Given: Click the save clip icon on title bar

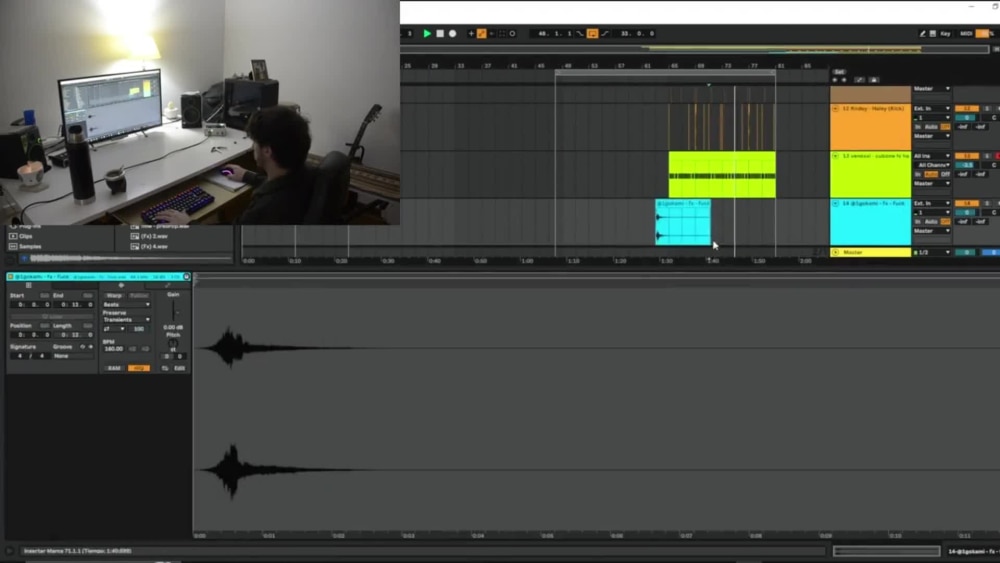Looking at the screenshot, I should pyautogui.click(x=186, y=277).
